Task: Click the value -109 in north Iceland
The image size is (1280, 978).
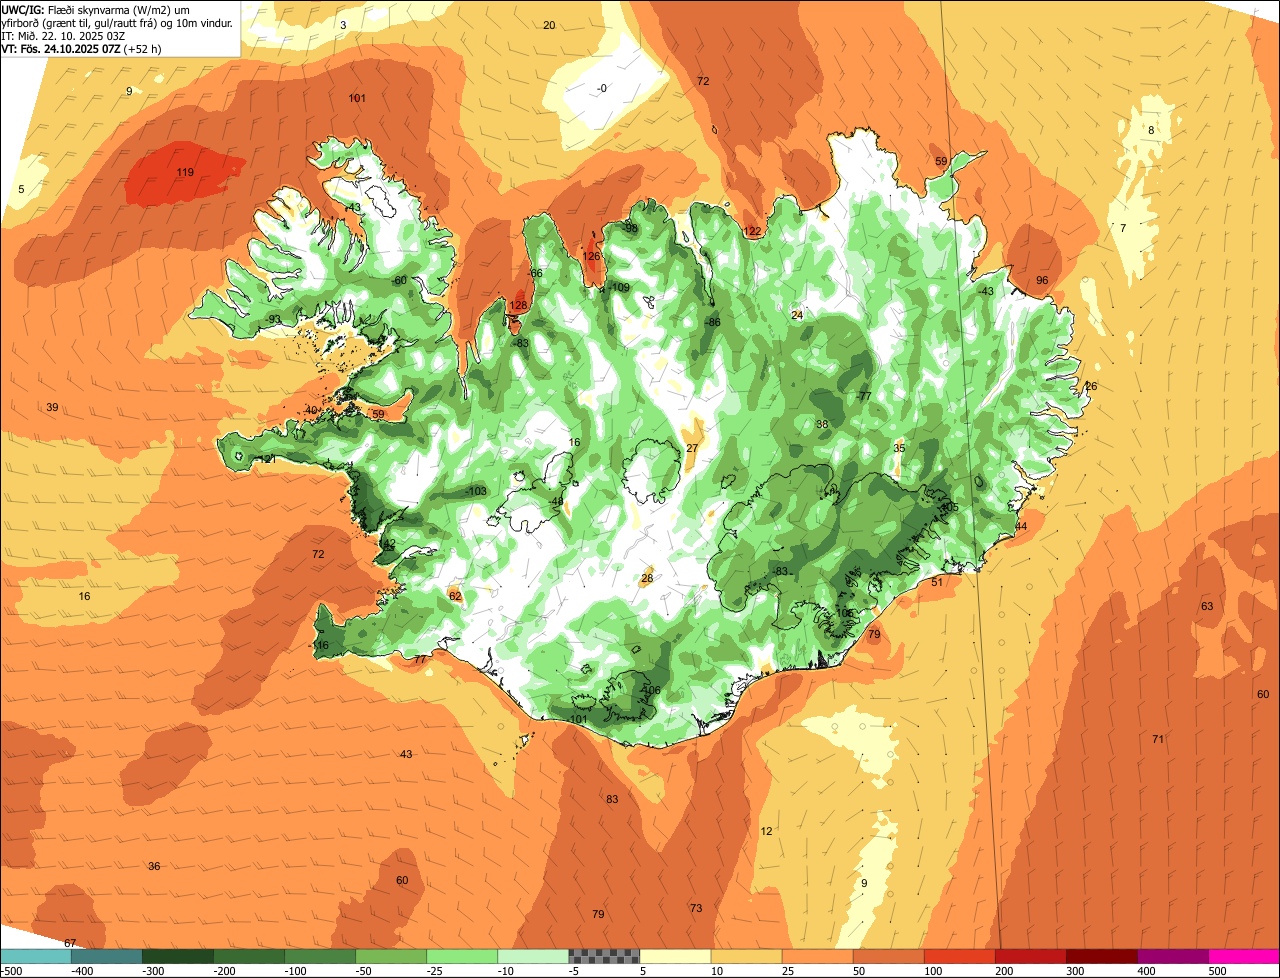Action: point(620,287)
